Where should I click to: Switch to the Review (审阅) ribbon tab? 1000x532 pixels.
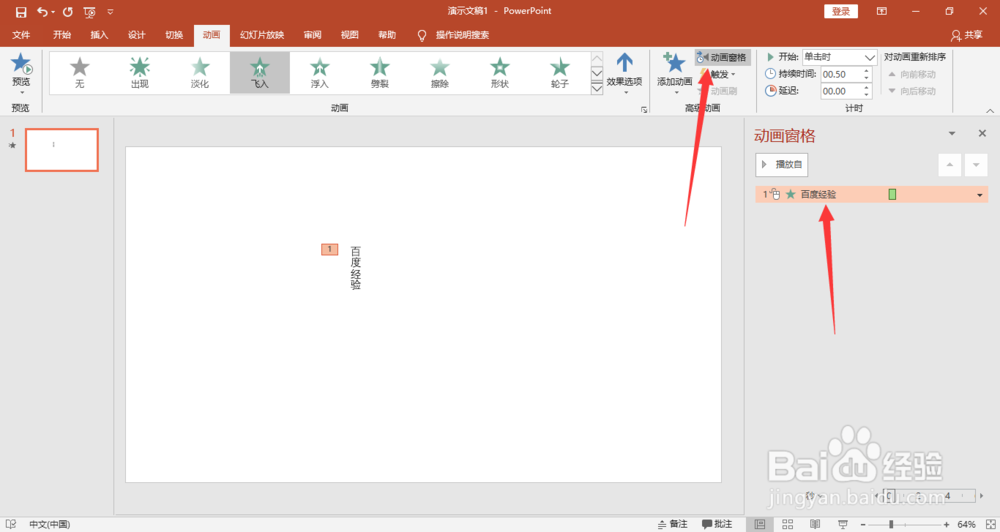(x=312, y=35)
